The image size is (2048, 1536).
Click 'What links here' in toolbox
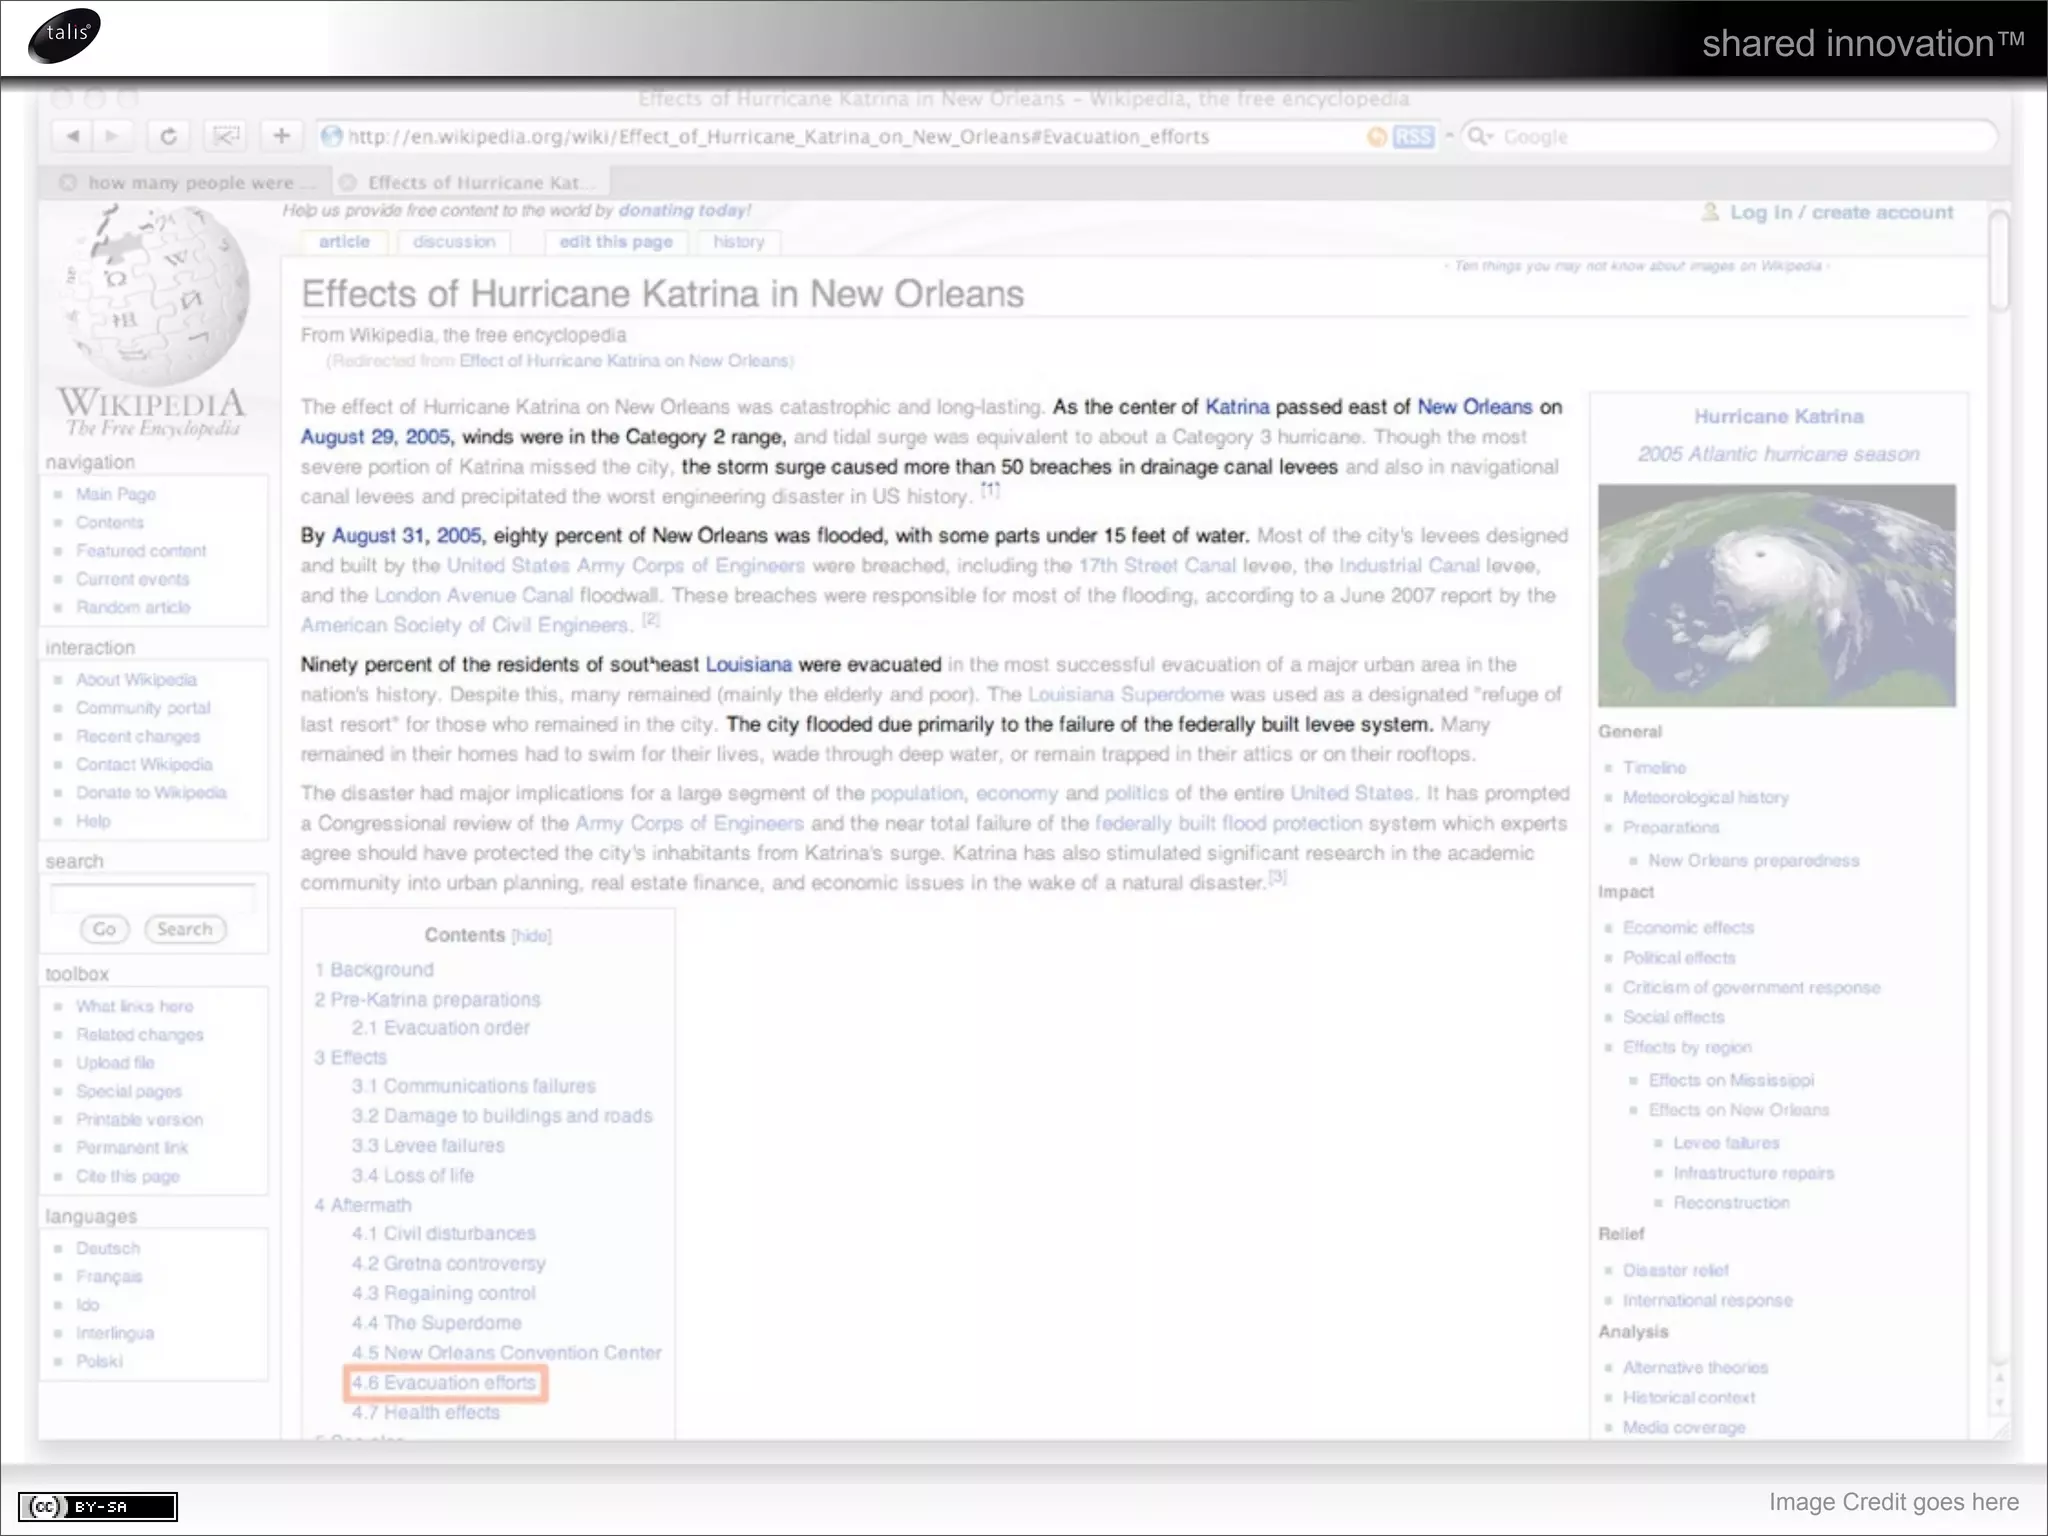point(135,1006)
